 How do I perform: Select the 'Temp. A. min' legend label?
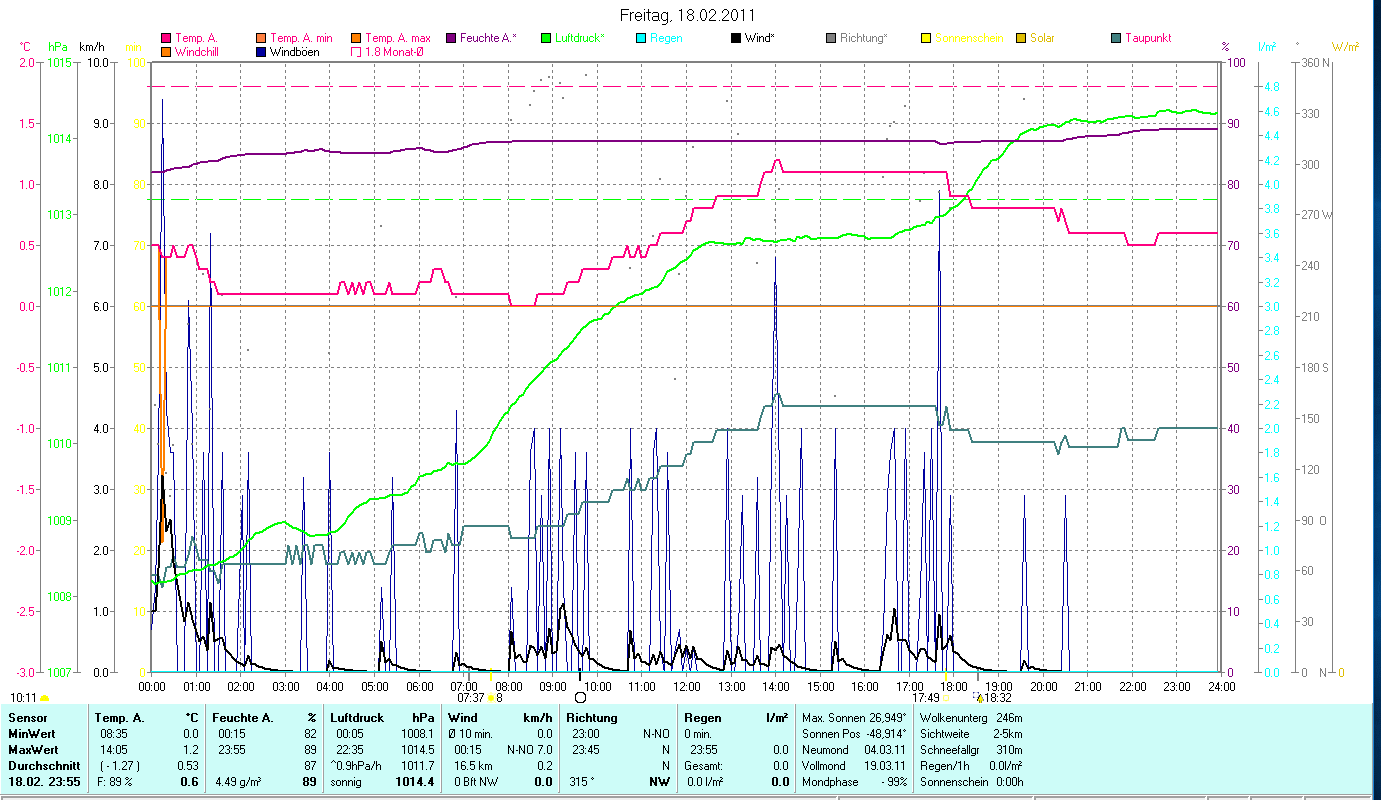pyautogui.click(x=301, y=38)
